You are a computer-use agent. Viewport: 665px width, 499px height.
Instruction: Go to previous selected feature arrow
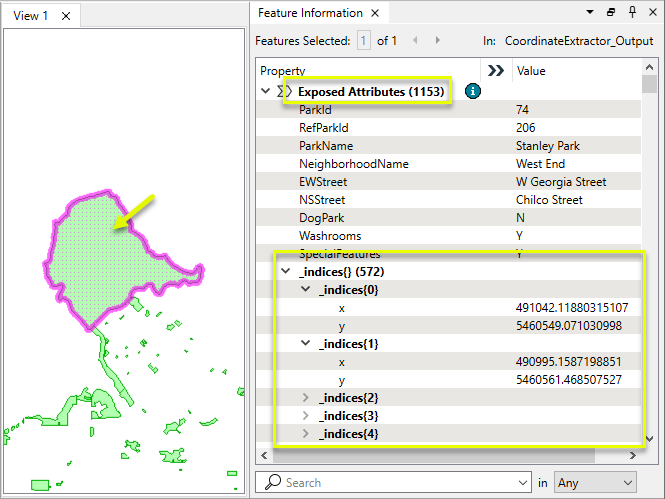(x=414, y=40)
